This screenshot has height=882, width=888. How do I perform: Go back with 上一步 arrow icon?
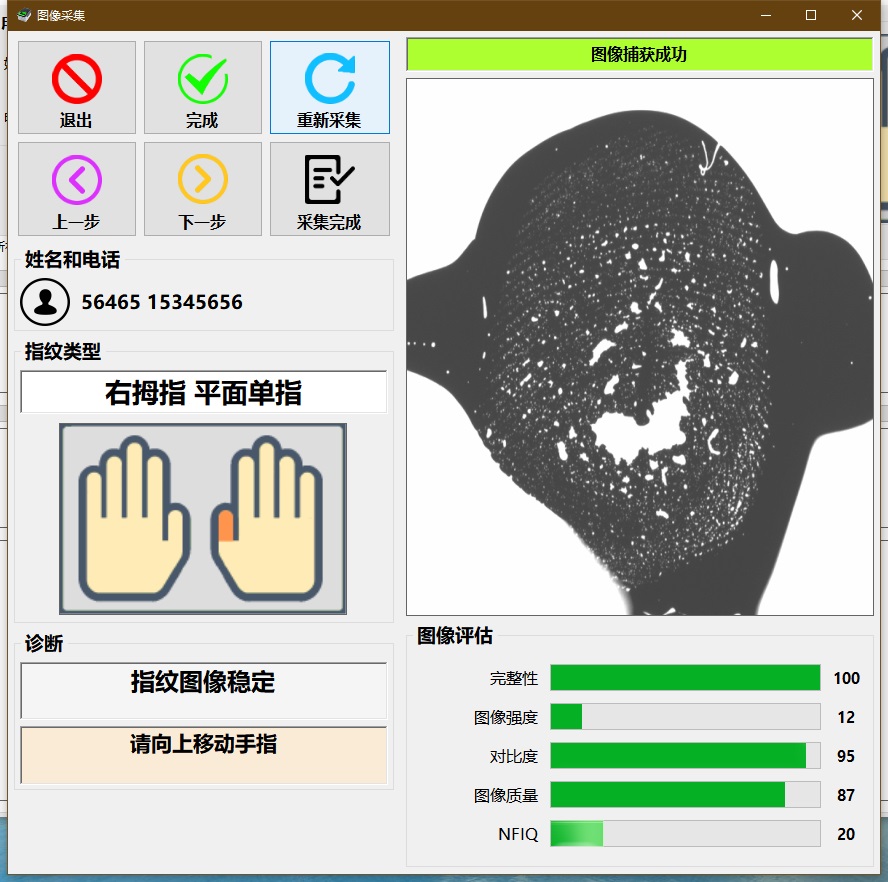pos(77,180)
